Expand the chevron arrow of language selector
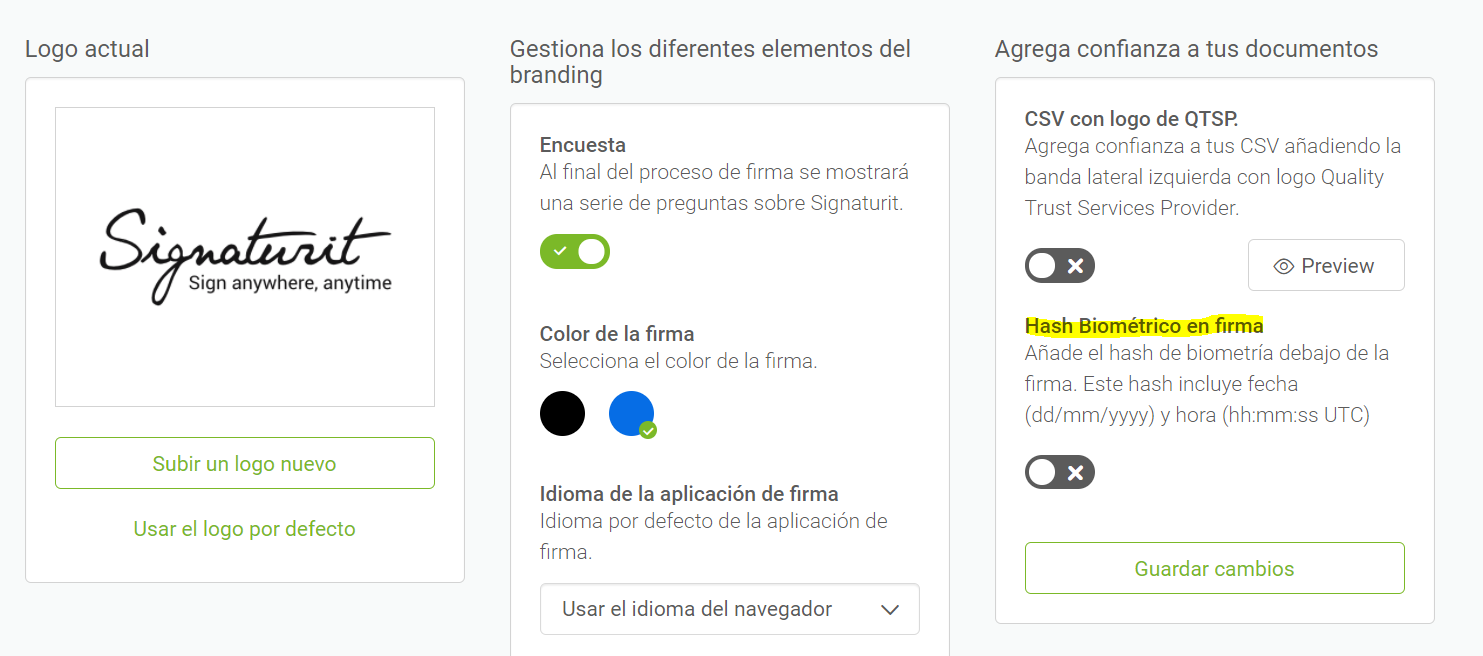Viewport: 1483px width, 656px height. coord(890,610)
